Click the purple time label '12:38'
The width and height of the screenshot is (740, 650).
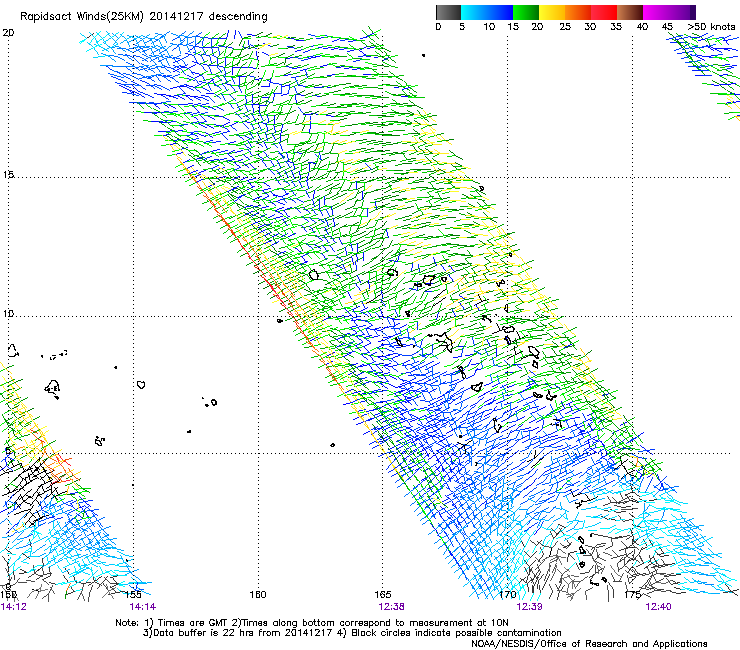click(391, 607)
